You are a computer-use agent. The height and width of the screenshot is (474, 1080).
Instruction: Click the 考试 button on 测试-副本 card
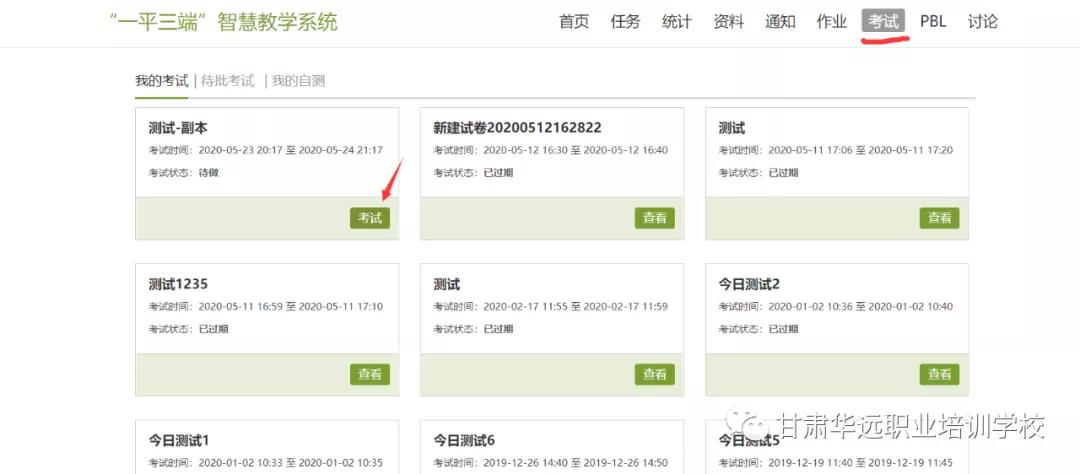pyautogui.click(x=370, y=218)
